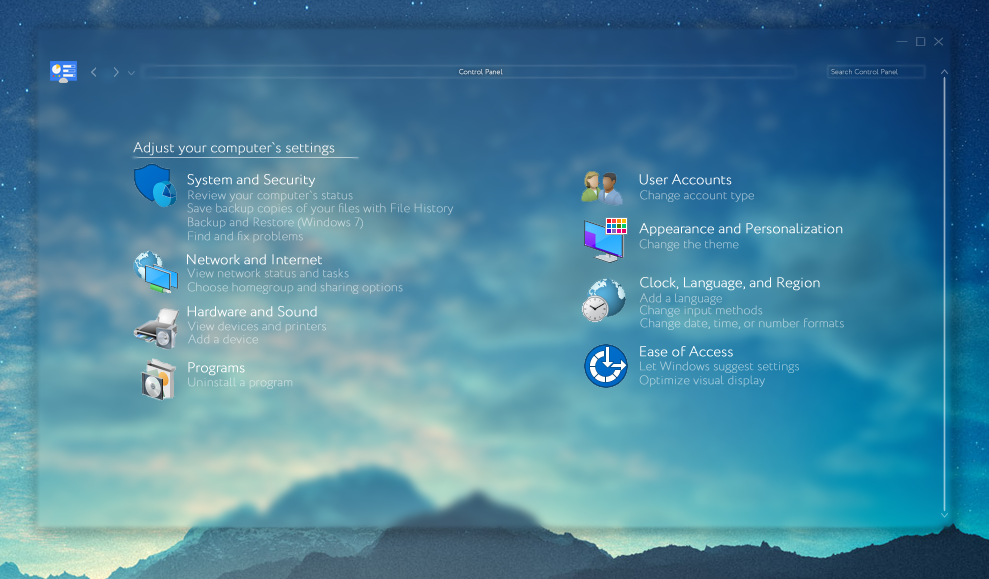Open Ease of Access heading
This screenshot has width=989, height=579.
click(x=686, y=351)
